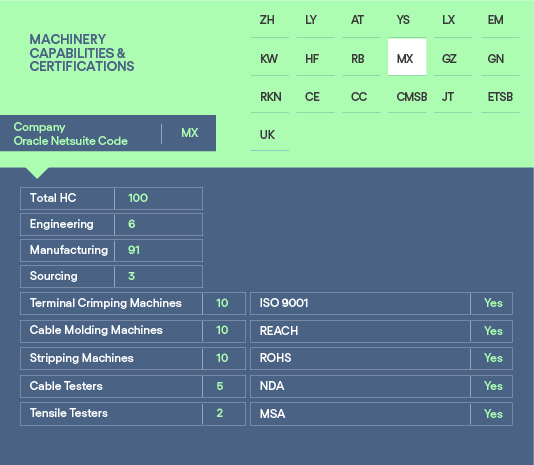Click the highlighted MX tab

(x=407, y=57)
